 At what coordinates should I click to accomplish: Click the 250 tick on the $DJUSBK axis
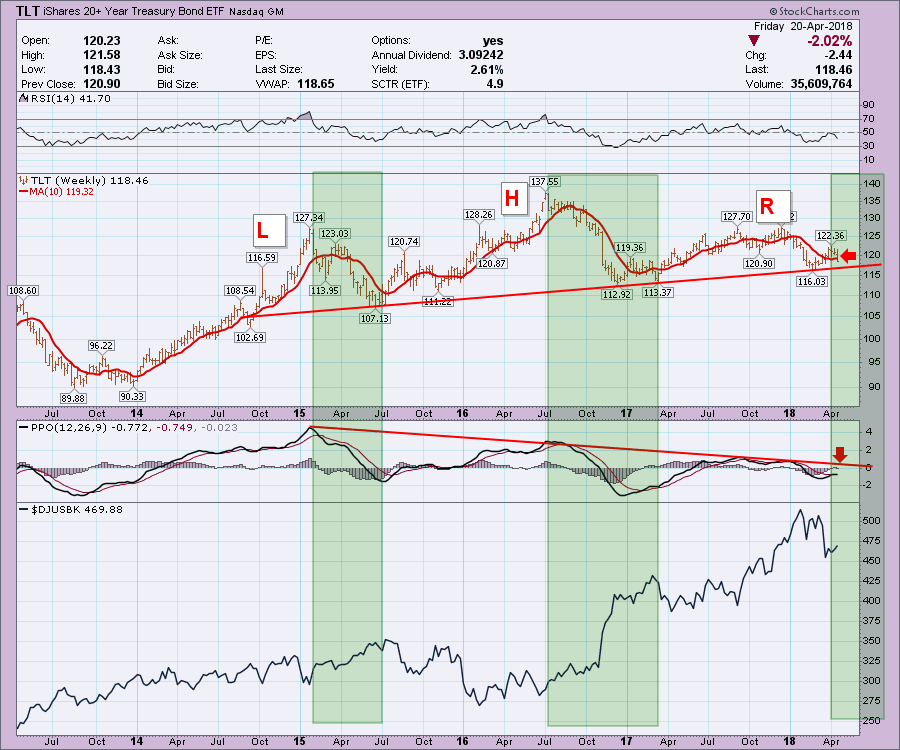click(x=872, y=721)
